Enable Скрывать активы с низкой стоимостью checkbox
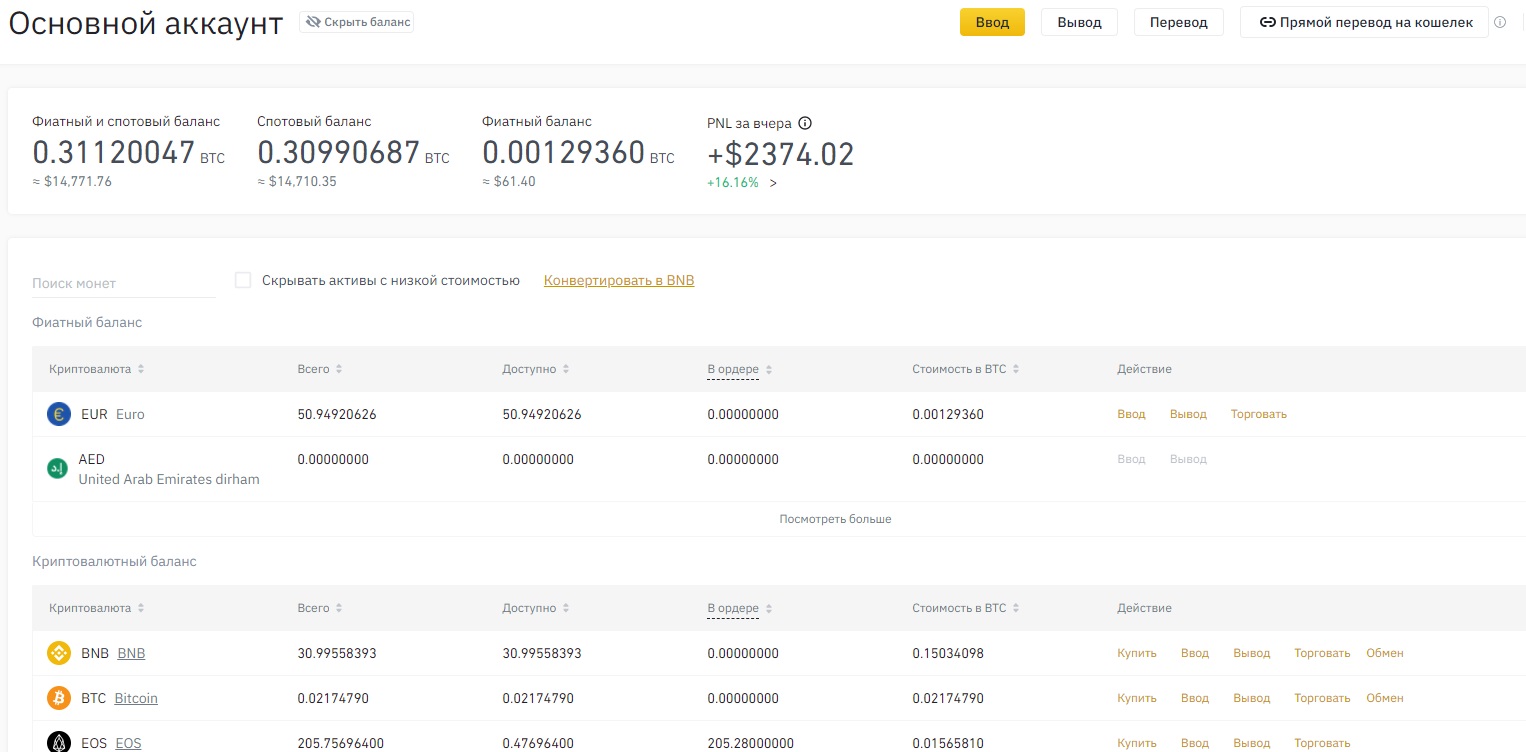Viewport: 1526px width, 752px height. tap(243, 280)
